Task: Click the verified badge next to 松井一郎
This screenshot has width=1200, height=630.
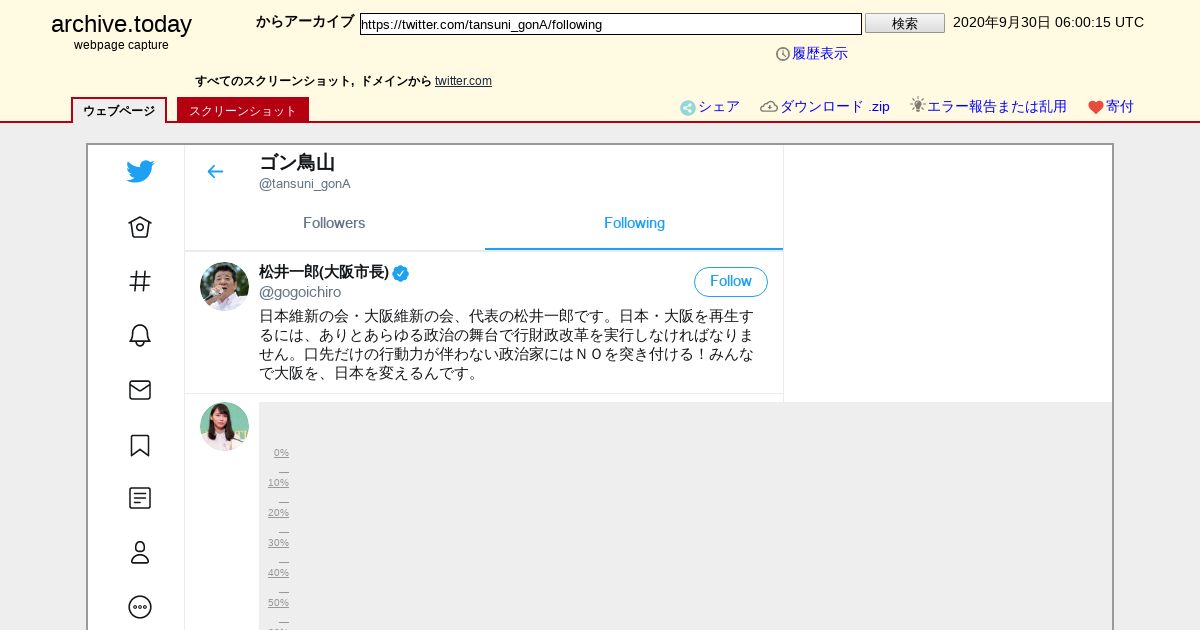Action: pos(400,273)
